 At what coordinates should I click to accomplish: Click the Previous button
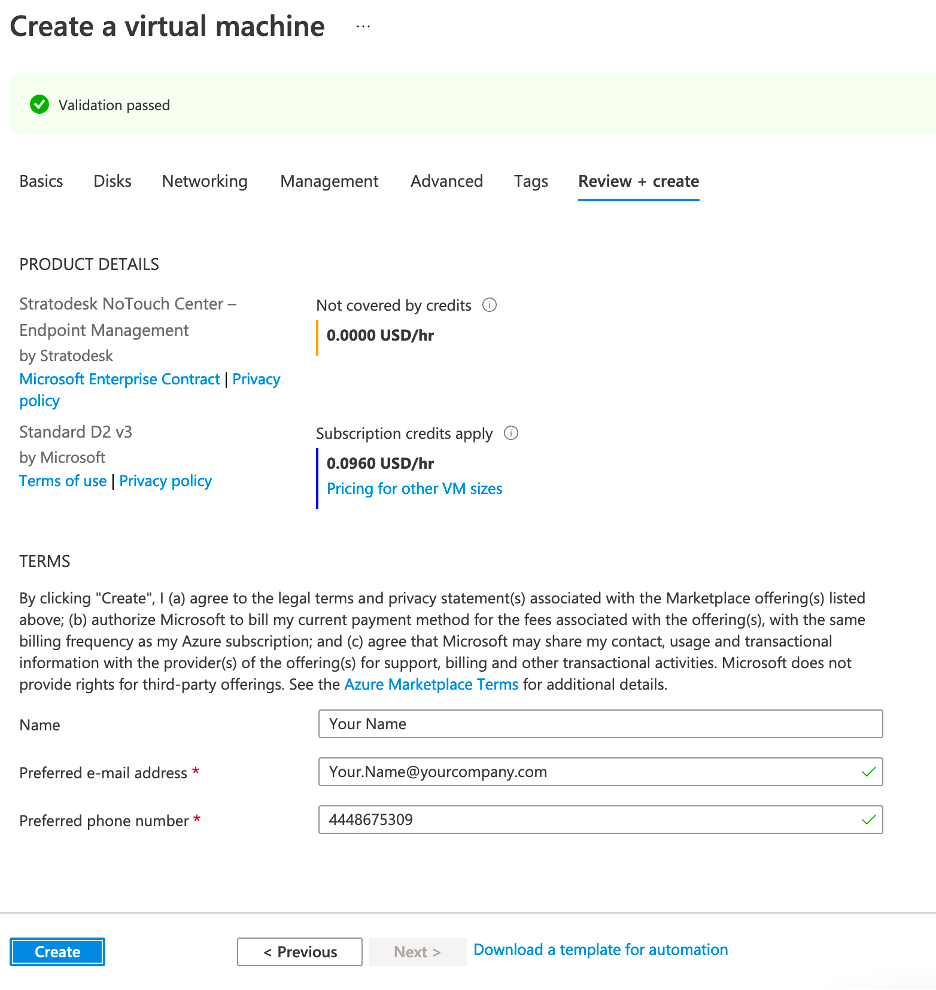click(x=300, y=951)
